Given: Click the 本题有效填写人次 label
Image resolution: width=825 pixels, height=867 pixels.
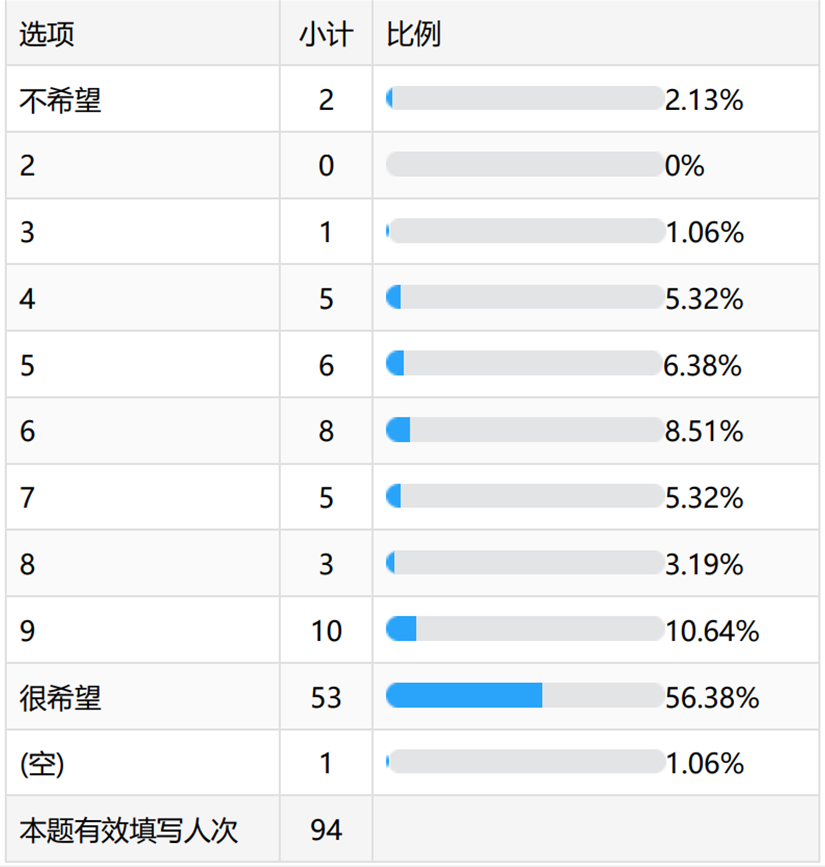Looking at the screenshot, I should [x=129, y=830].
